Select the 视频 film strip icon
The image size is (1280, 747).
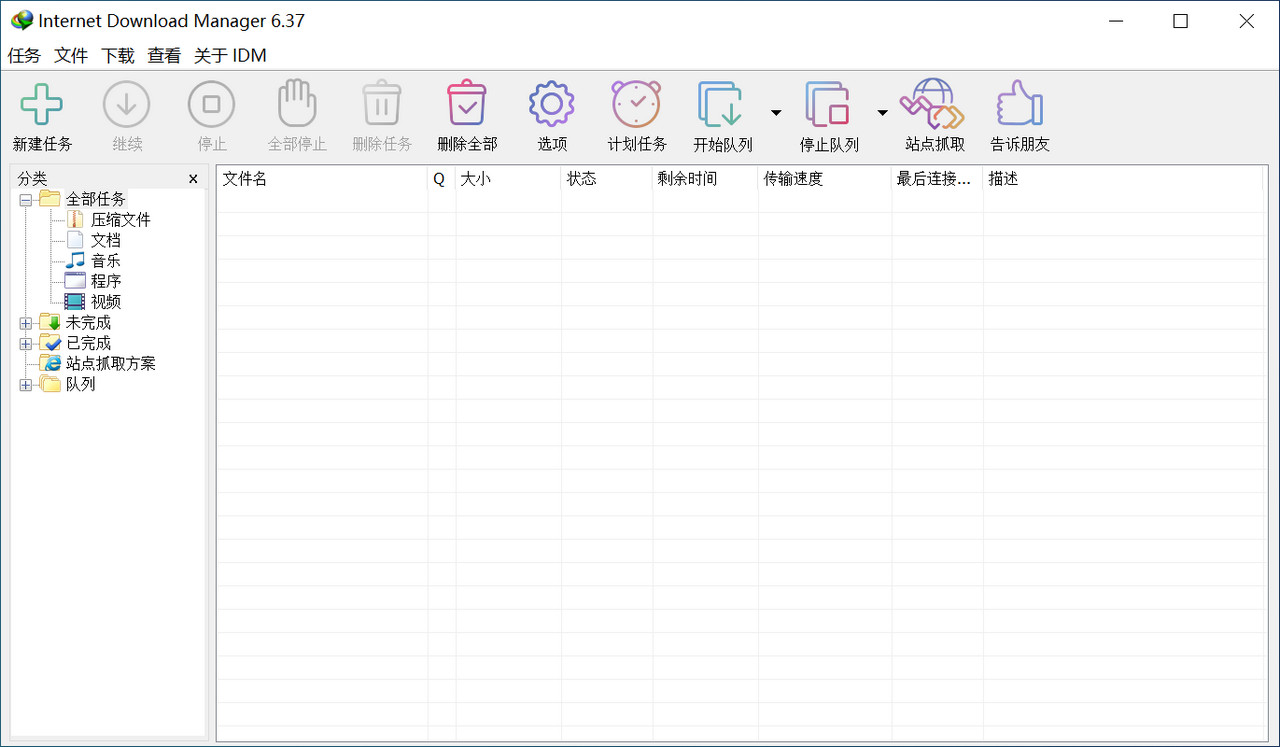tap(75, 301)
